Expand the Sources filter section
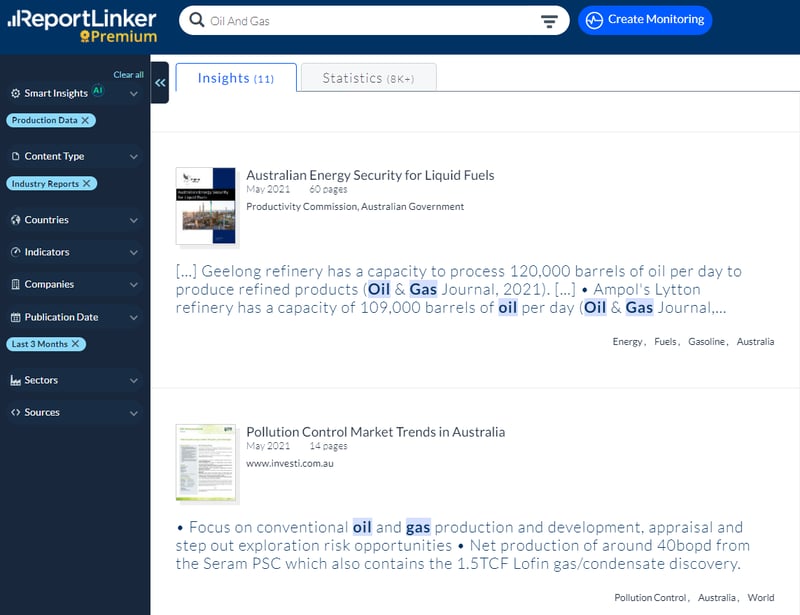 click(134, 412)
